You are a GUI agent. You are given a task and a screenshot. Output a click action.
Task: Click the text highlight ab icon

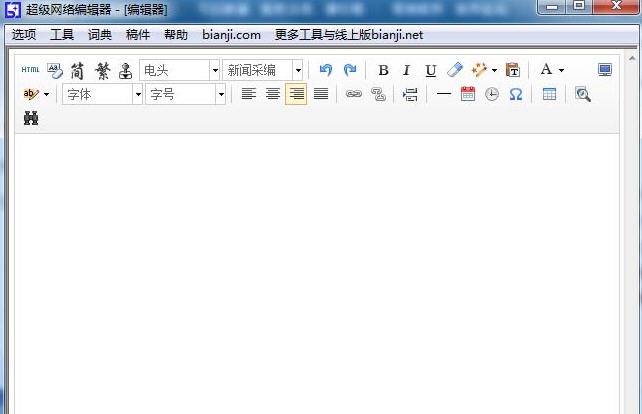(31, 94)
